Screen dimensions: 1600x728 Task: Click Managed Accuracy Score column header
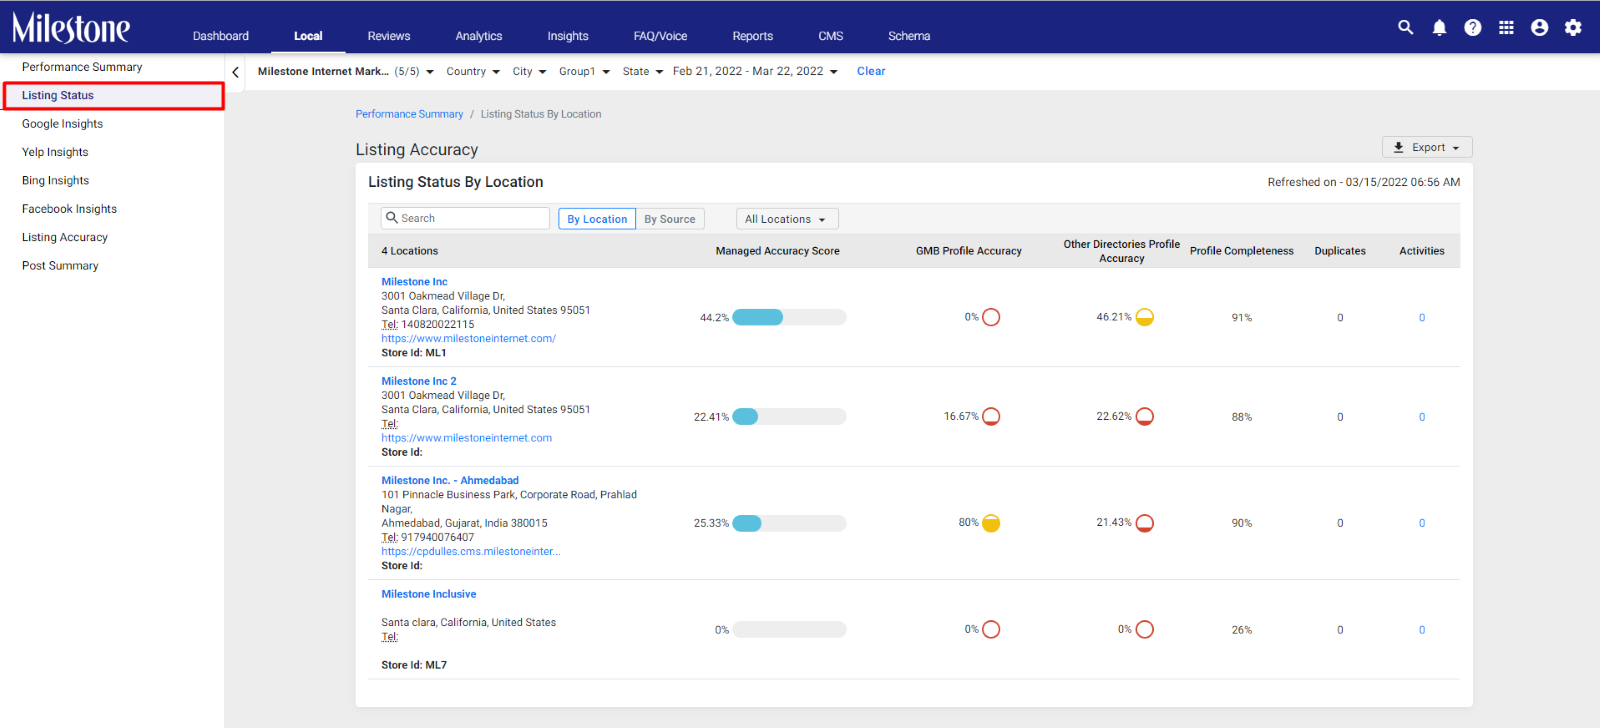coord(777,251)
